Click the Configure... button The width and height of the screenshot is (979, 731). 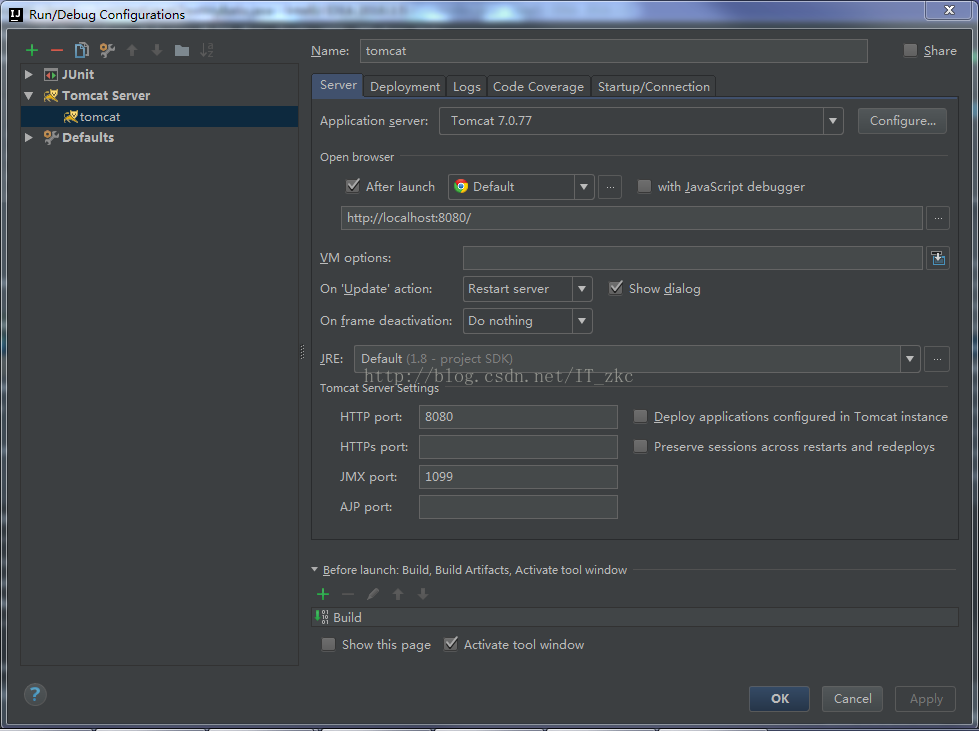(902, 121)
